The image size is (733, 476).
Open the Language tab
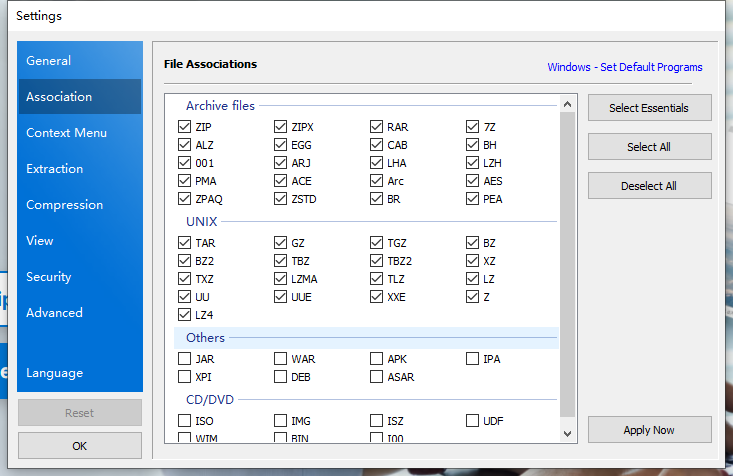click(80, 373)
